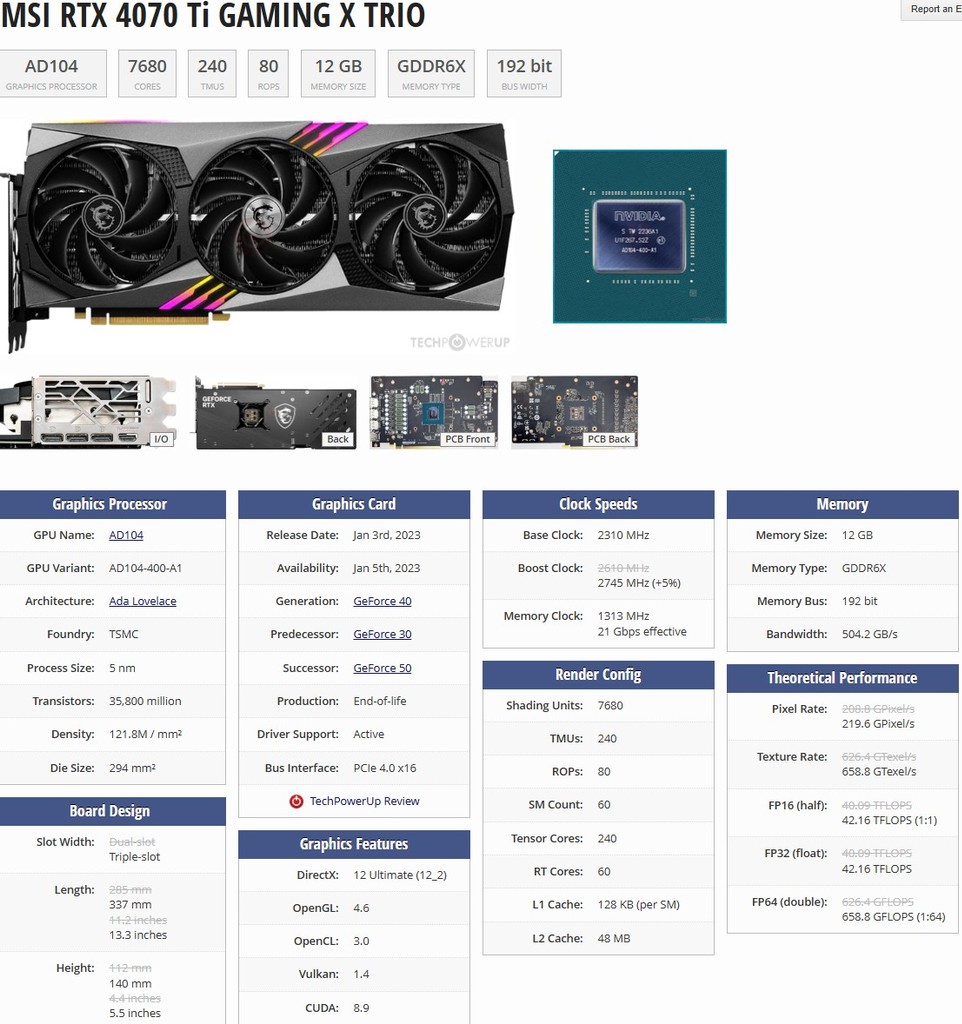Select the 2310 MHz base clock value
The height and width of the screenshot is (1024, 962).
(623, 535)
